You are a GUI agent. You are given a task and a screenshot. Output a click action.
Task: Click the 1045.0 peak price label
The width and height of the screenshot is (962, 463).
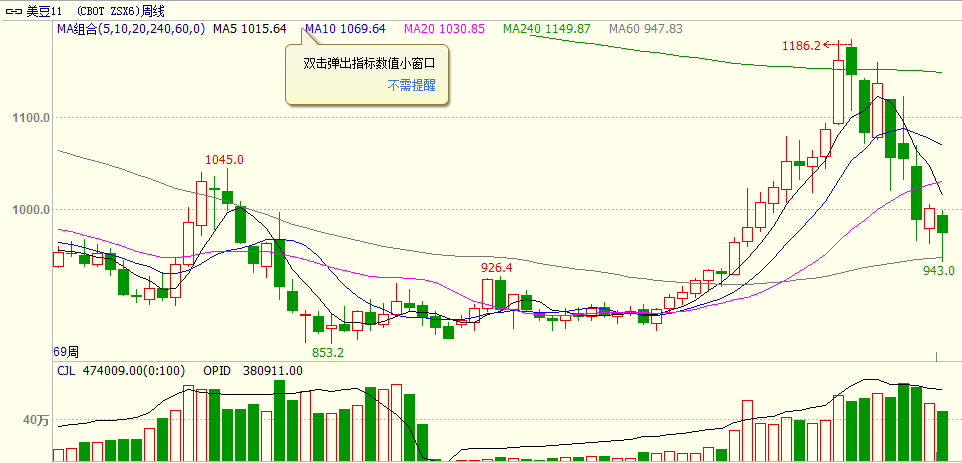point(224,160)
